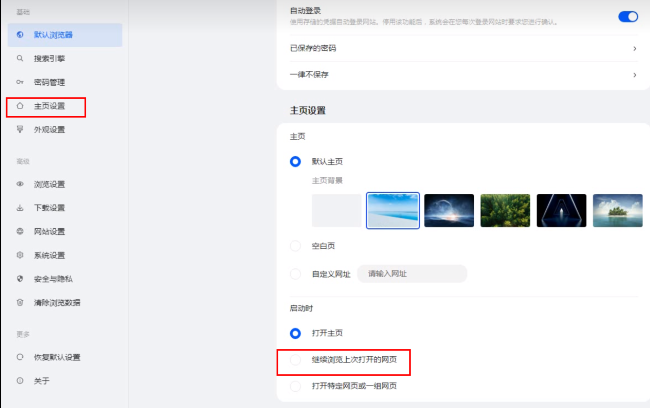650x408 pixels.
Task: Choose the dark triangle tunnel background
Action: point(561,210)
